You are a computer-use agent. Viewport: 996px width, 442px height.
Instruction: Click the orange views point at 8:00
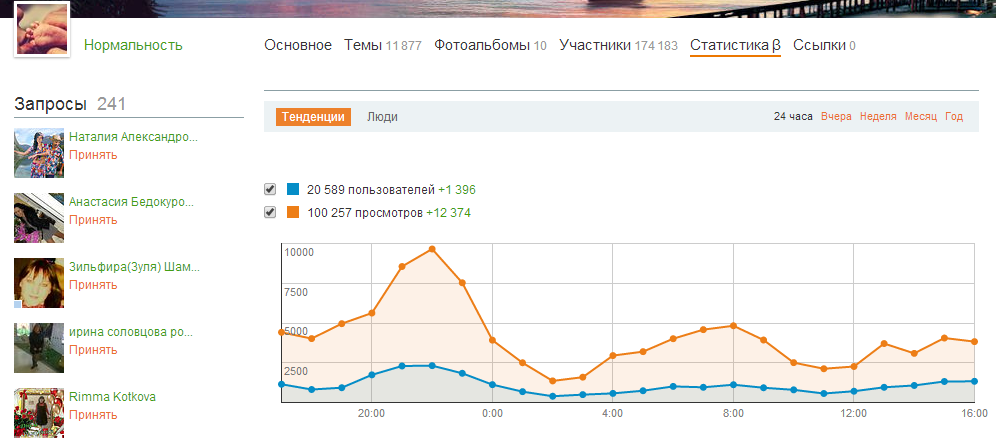(733, 326)
